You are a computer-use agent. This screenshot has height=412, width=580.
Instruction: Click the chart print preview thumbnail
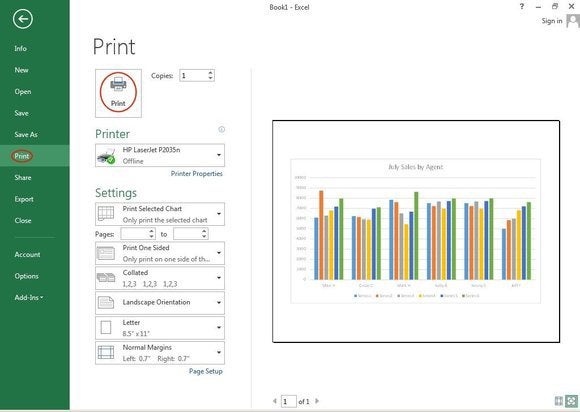416,231
